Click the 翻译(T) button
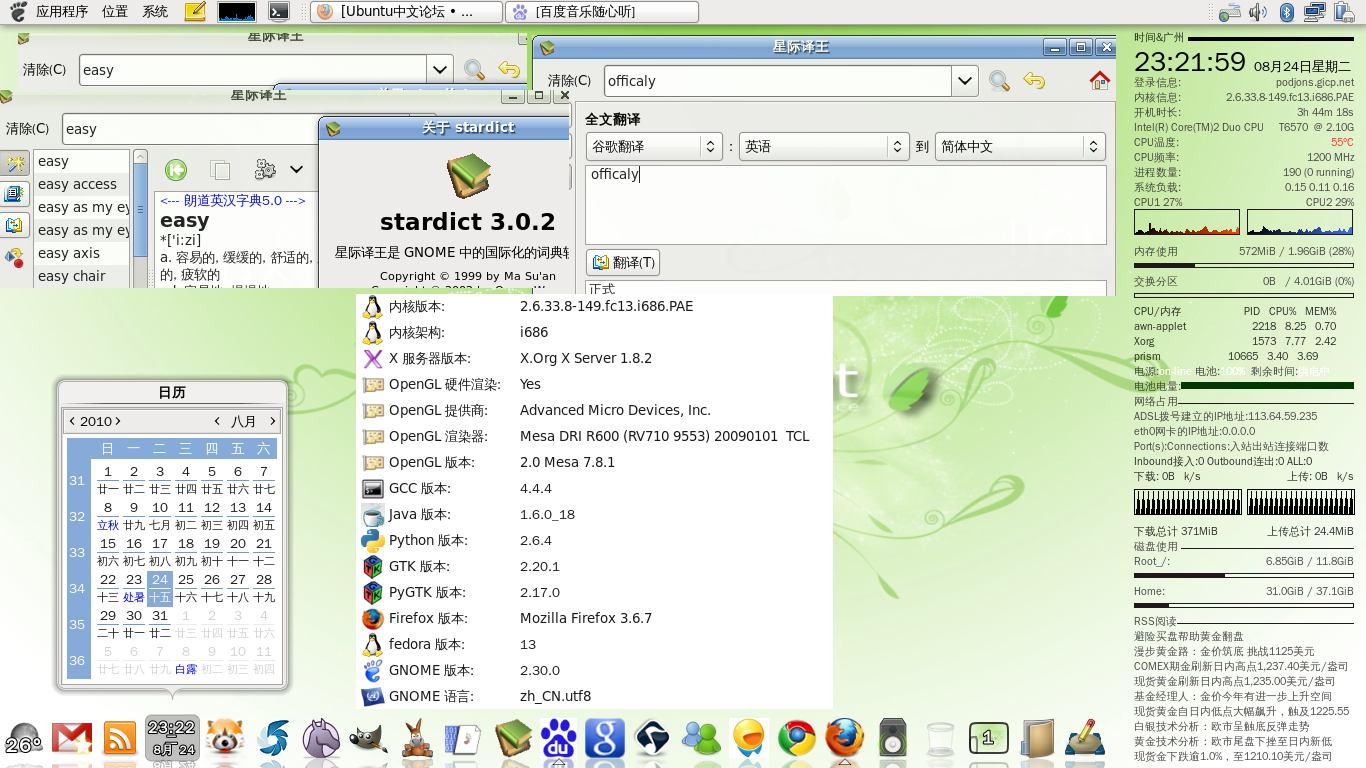Viewport: 1366px width, 768px height. (x=623, y=263)
